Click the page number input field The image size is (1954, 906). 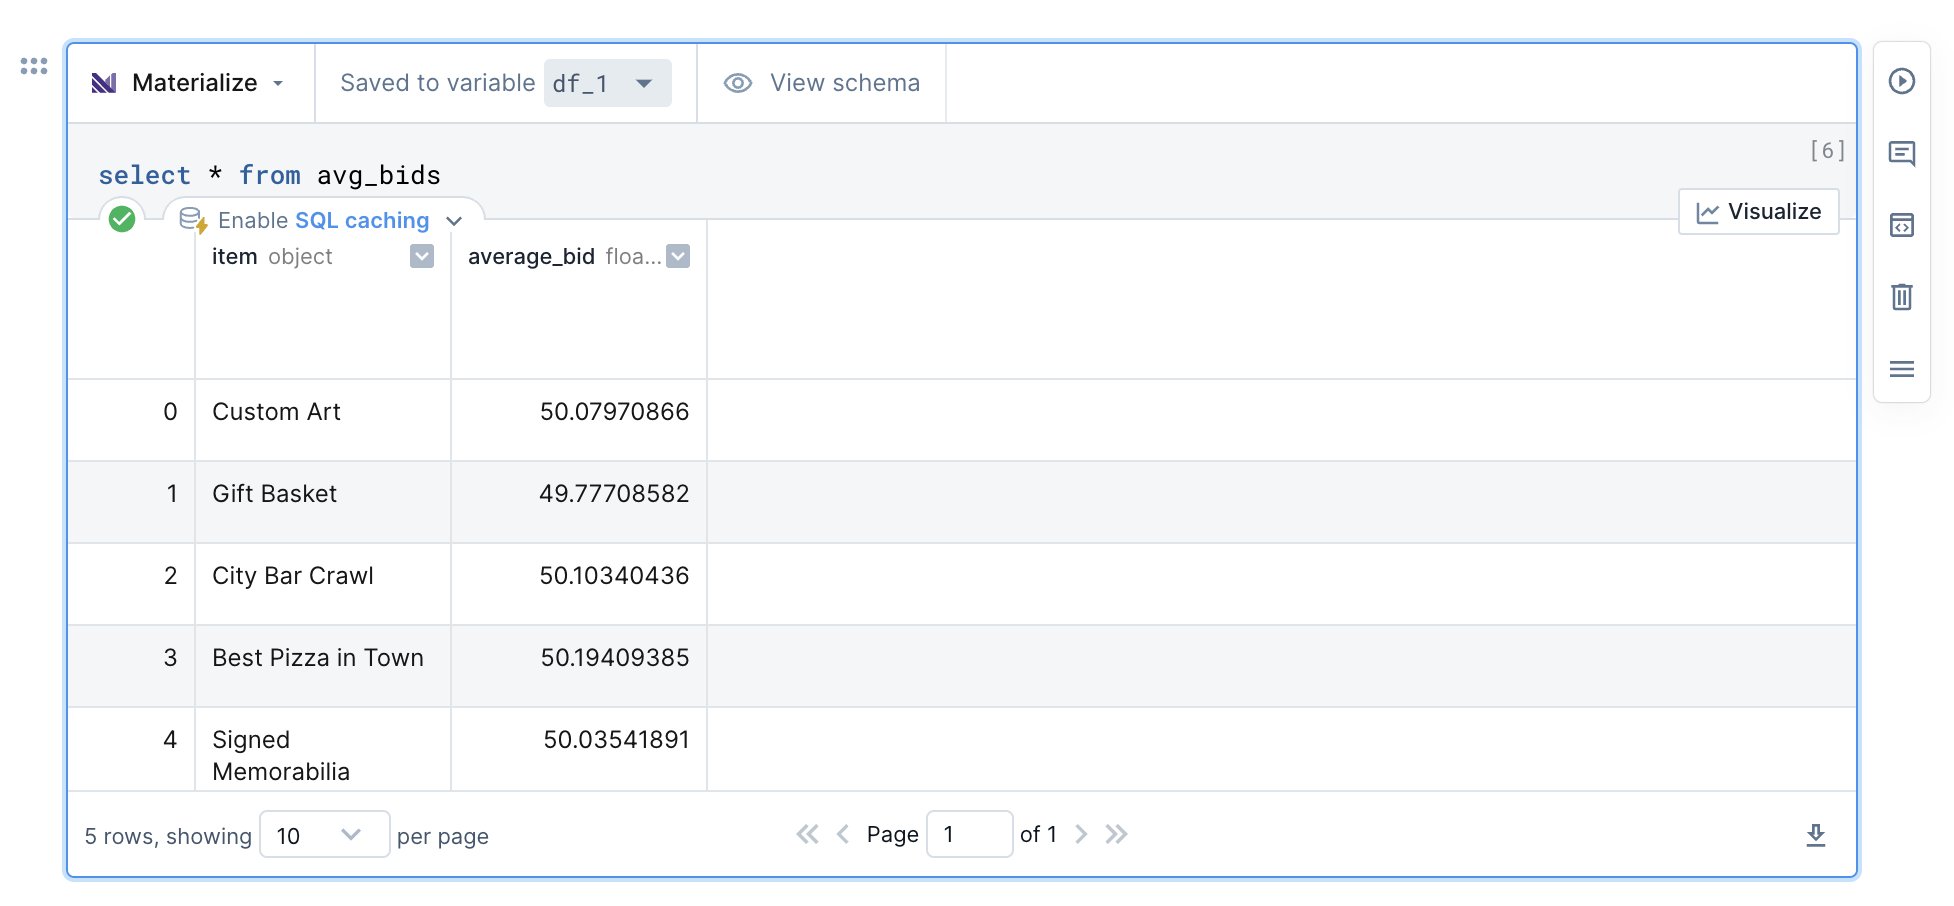[968, 834]
